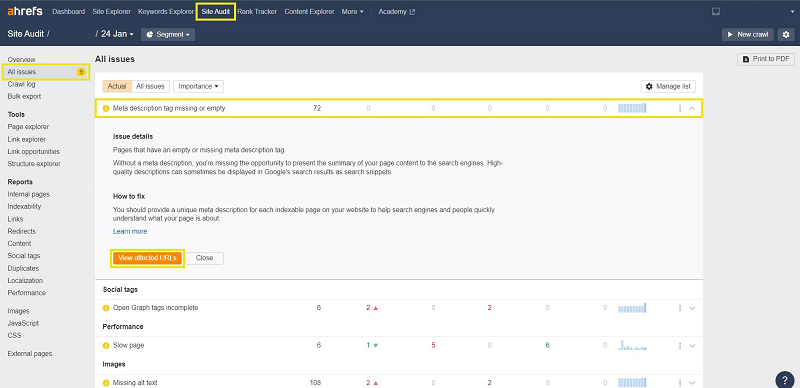This screenshot has height=388, width=800.
Task: Click the ahrefs logo
Action: tap(25, 11)
